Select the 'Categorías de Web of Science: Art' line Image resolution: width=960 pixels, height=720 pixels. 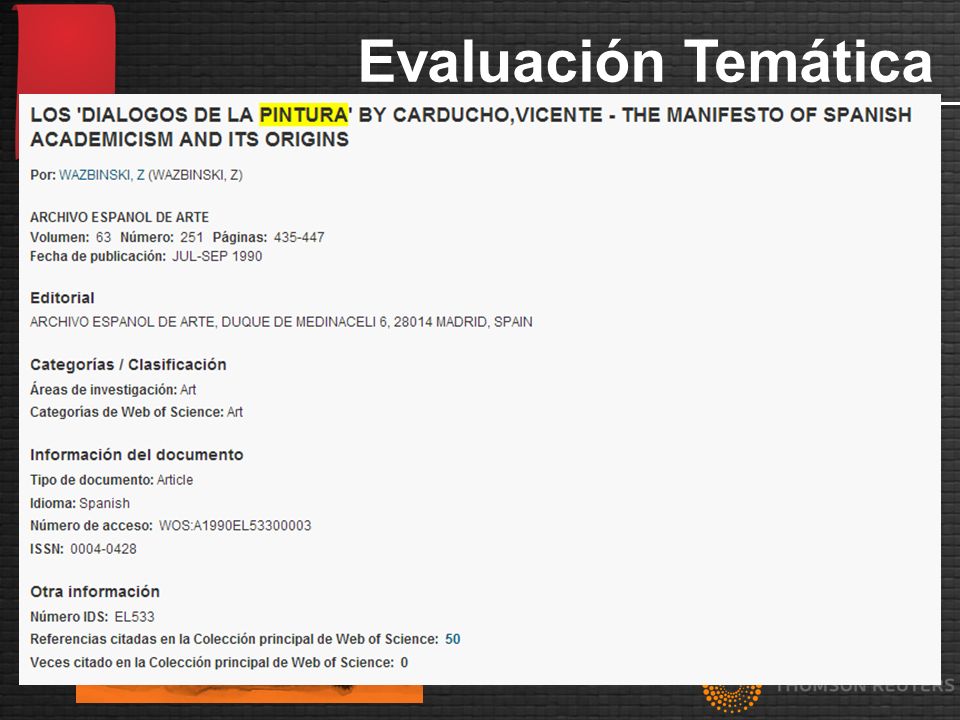137,413
